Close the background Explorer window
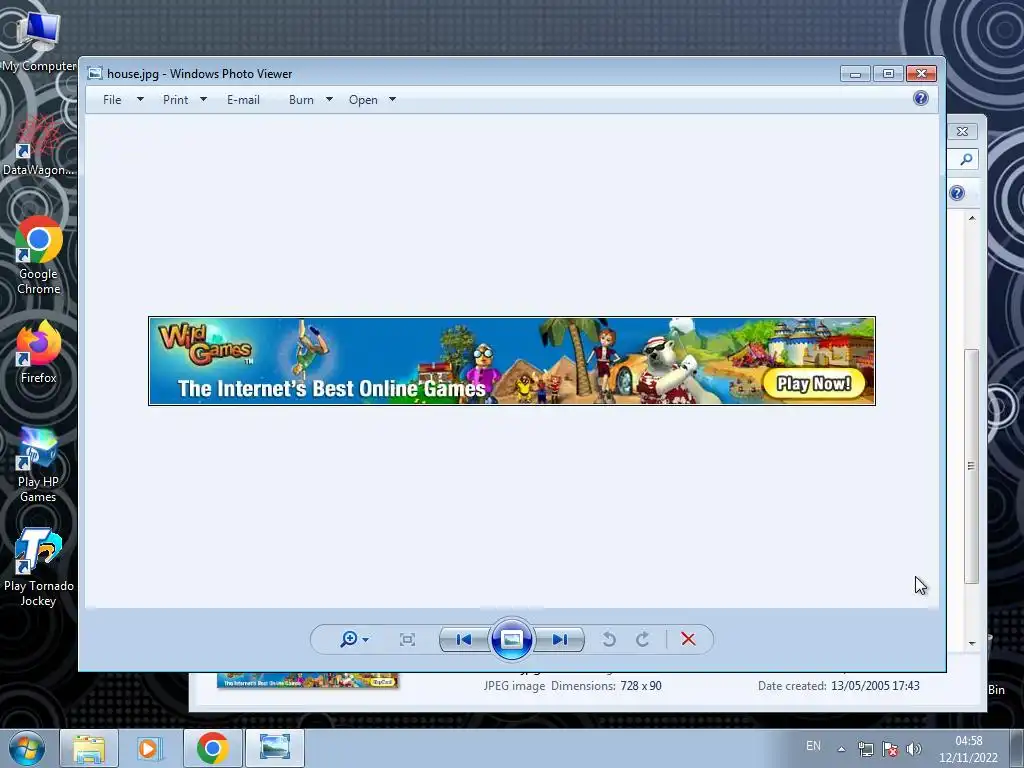Image resolution: width=1024 pixels, height=768 pixels. click(963, 131)
